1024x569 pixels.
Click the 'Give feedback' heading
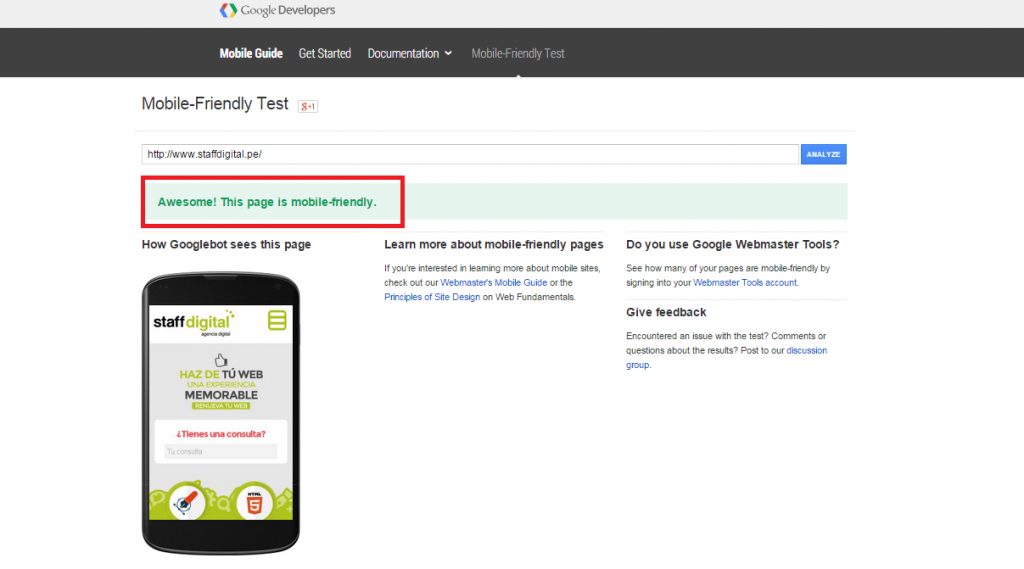pyautogui.click(x=666, y=312)
